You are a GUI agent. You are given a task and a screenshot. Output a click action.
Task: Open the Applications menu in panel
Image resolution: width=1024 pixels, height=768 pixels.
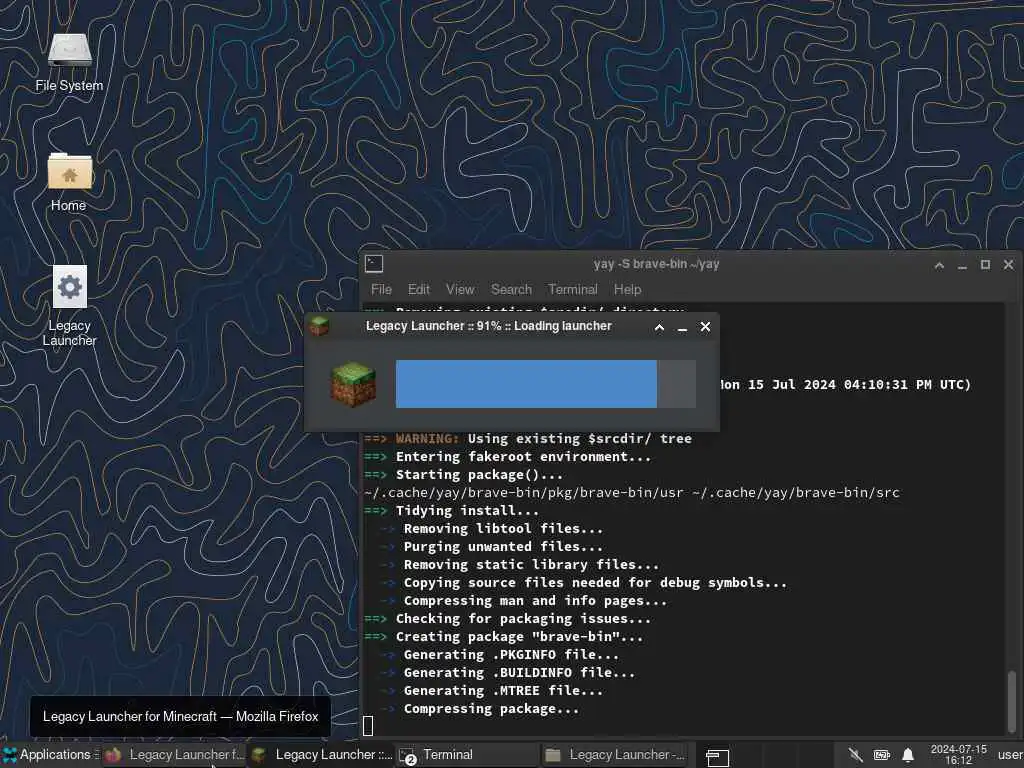coord(47,755)
